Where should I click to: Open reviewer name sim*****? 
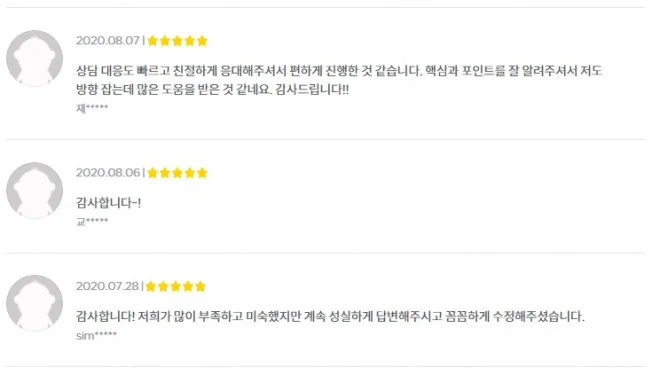(x=96, y=336)
